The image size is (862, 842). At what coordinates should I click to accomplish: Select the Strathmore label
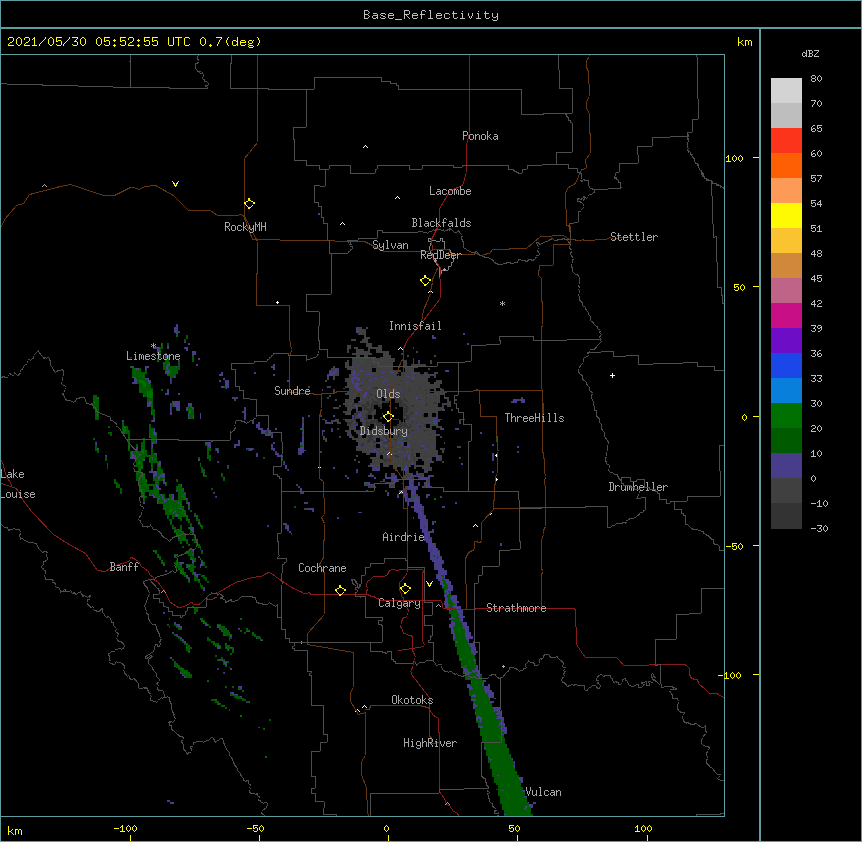(x=516, y=608)
